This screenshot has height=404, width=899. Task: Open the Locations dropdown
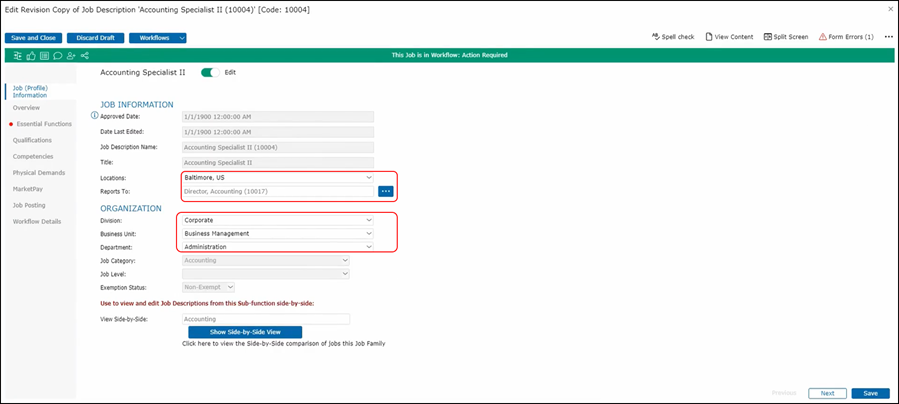point(277,177)
